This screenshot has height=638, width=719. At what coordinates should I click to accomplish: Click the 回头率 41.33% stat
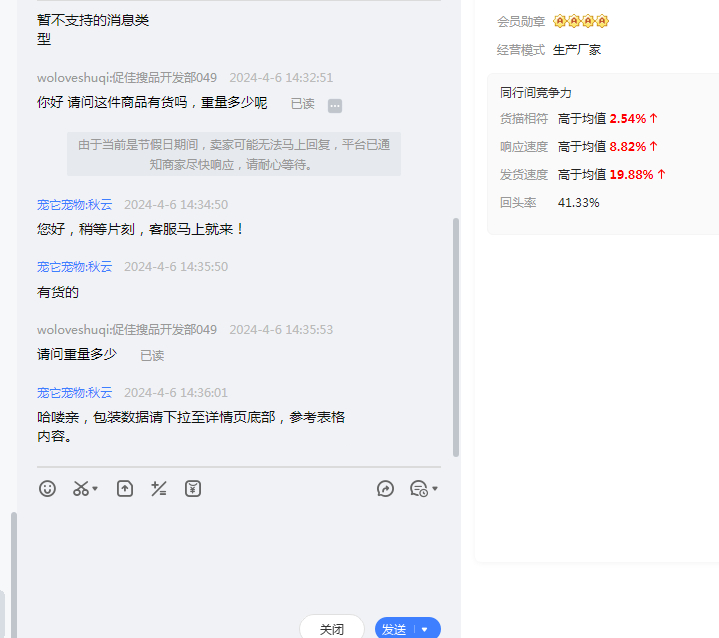click(x=577, y=202)
